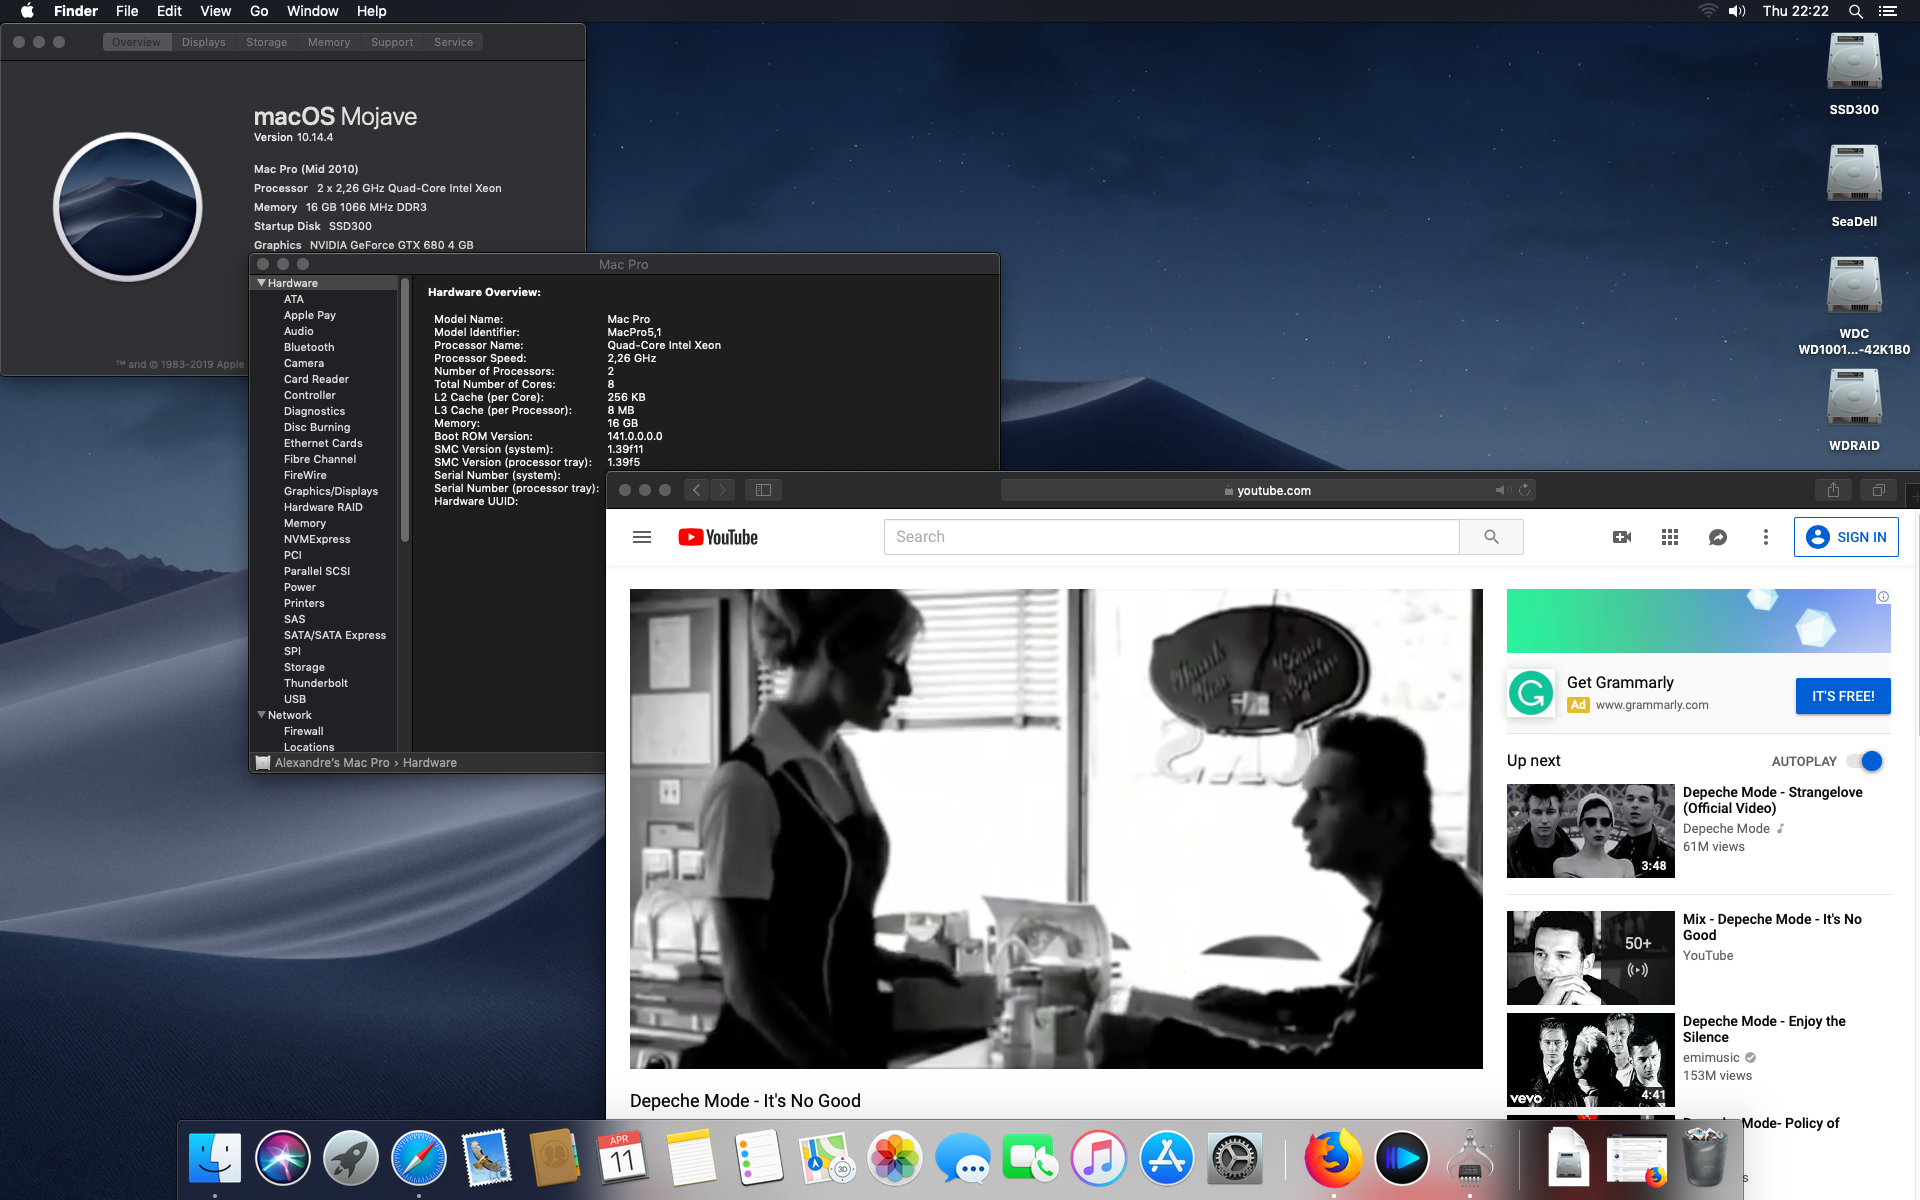Open the create video camera icon
The width and height of the screenshot is (1920, 1200).
pyautogui.click(x=1622, y=537)
